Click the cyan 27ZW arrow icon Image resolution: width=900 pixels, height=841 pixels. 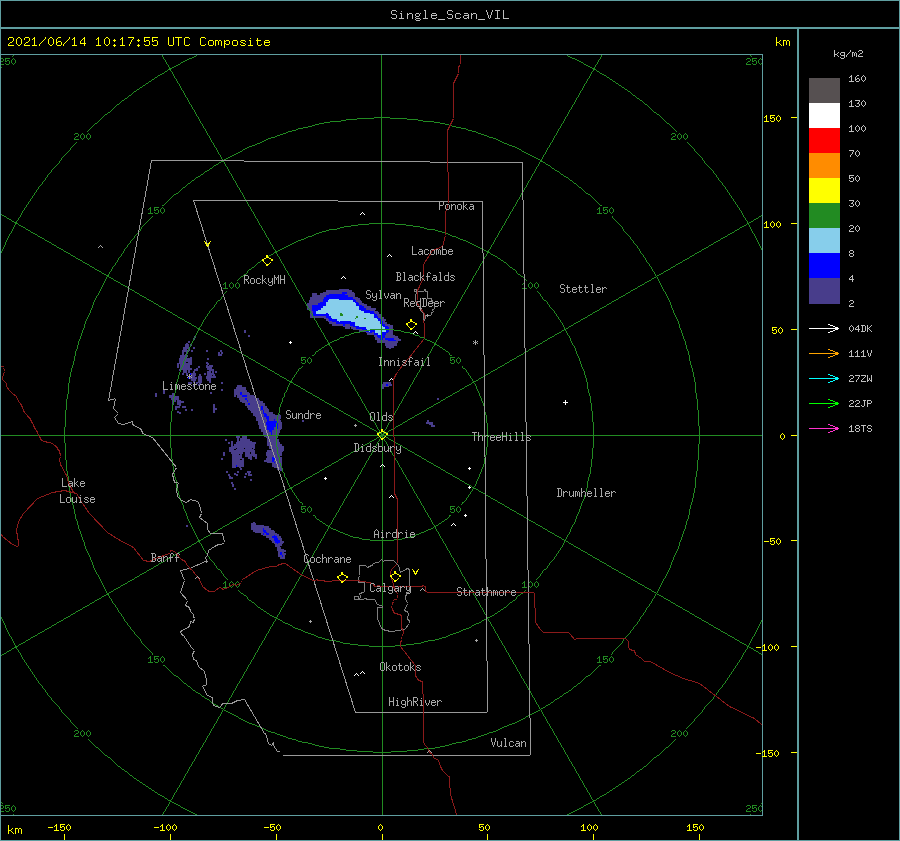pyautogui.click(x=824, y=378)
